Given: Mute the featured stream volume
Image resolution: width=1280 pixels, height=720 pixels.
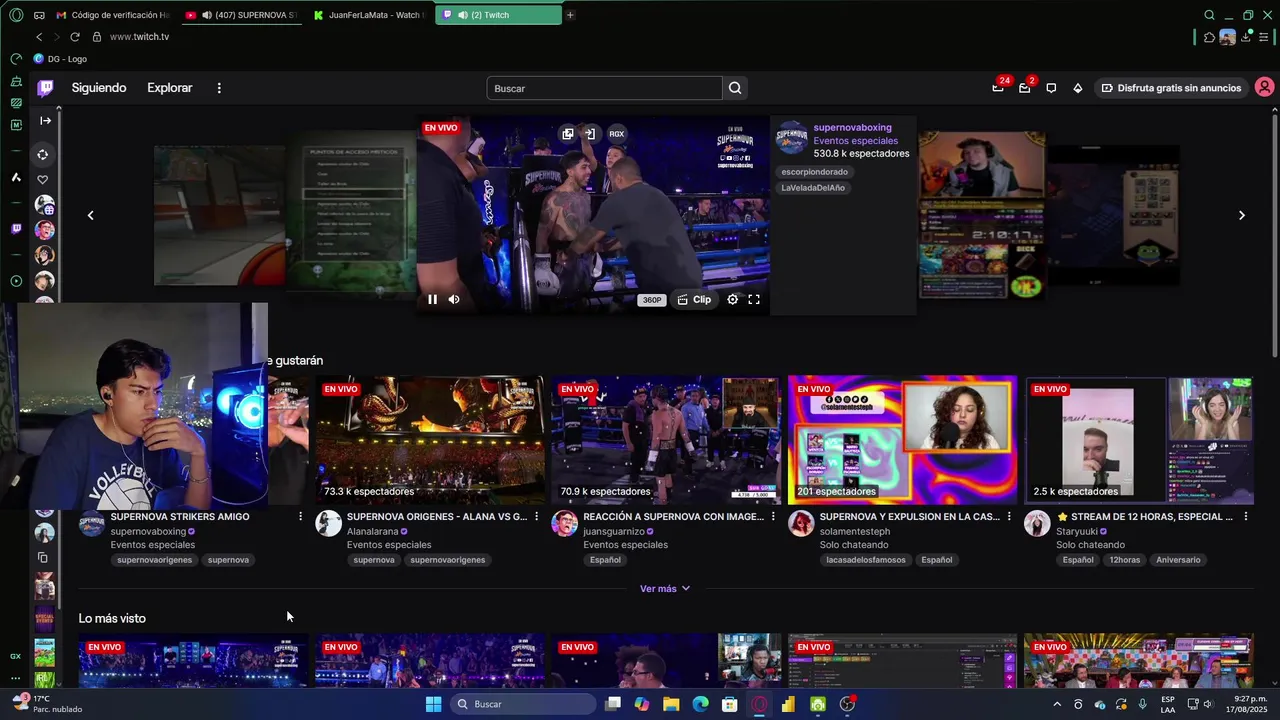Looking at the screenshot, I should click(x=454, y=299).
